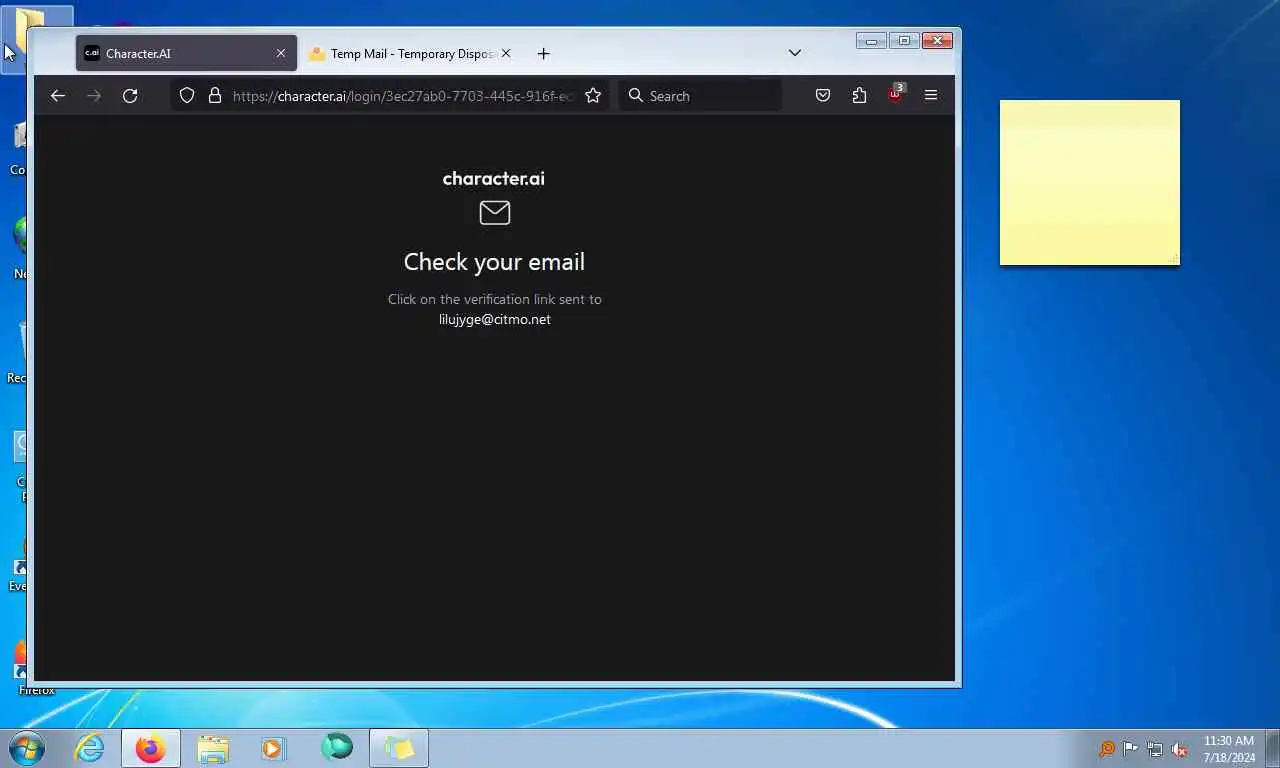This screenshot has height=768, width=1280.
Task: Open Firefox application menu
Action: pos(931,96)
